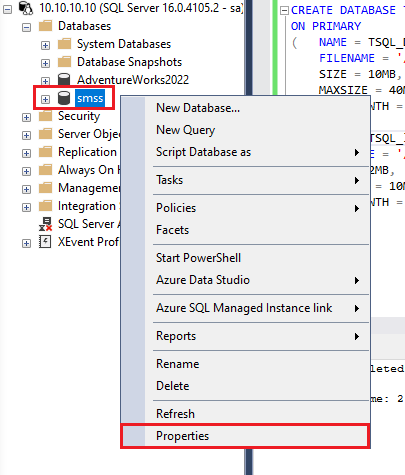Select the Replication tree item
Viewport: 405px width, 475px height.
[x=87, y=152]
